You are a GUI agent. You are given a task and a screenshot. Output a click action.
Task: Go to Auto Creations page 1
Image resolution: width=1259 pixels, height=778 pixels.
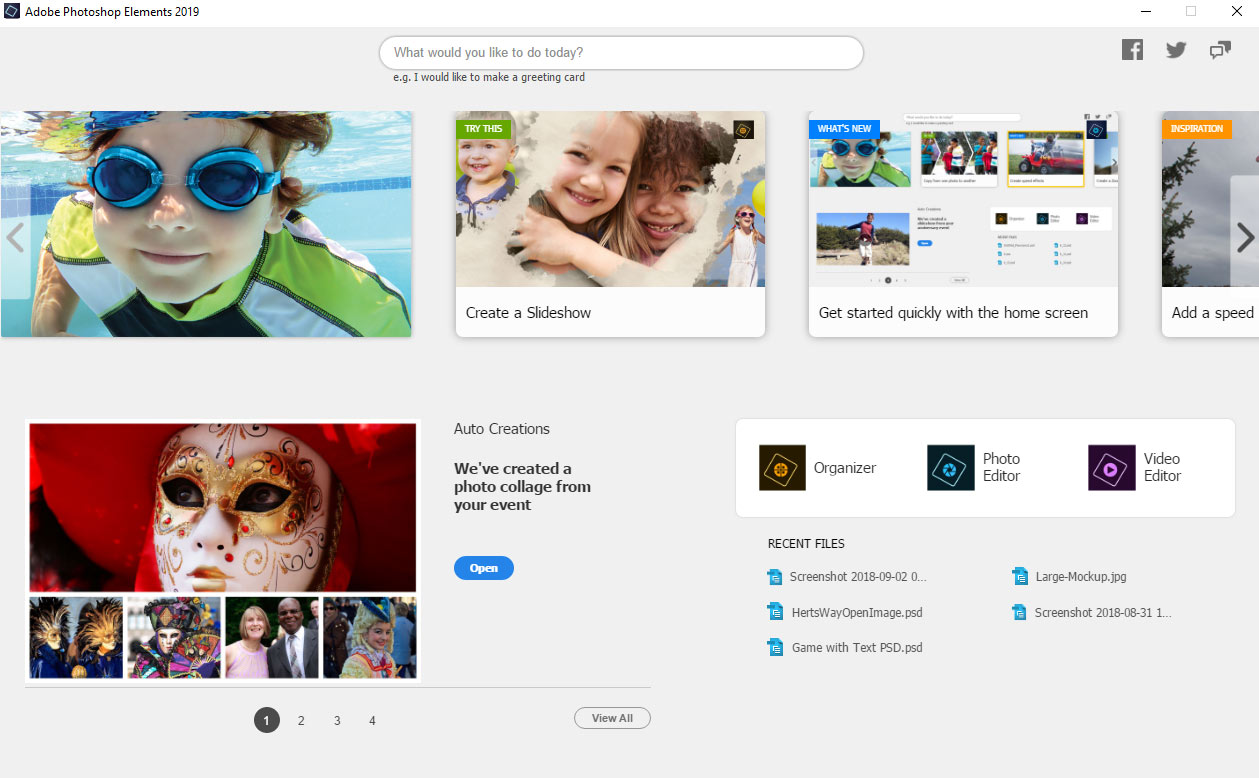coord(267,720)
